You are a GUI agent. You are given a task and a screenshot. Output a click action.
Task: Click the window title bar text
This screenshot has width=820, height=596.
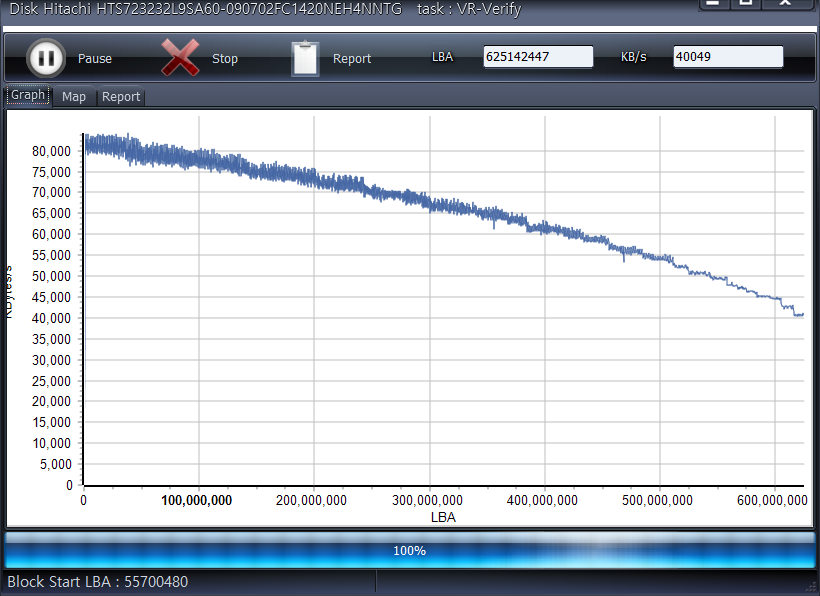click(x=265, y=9)
